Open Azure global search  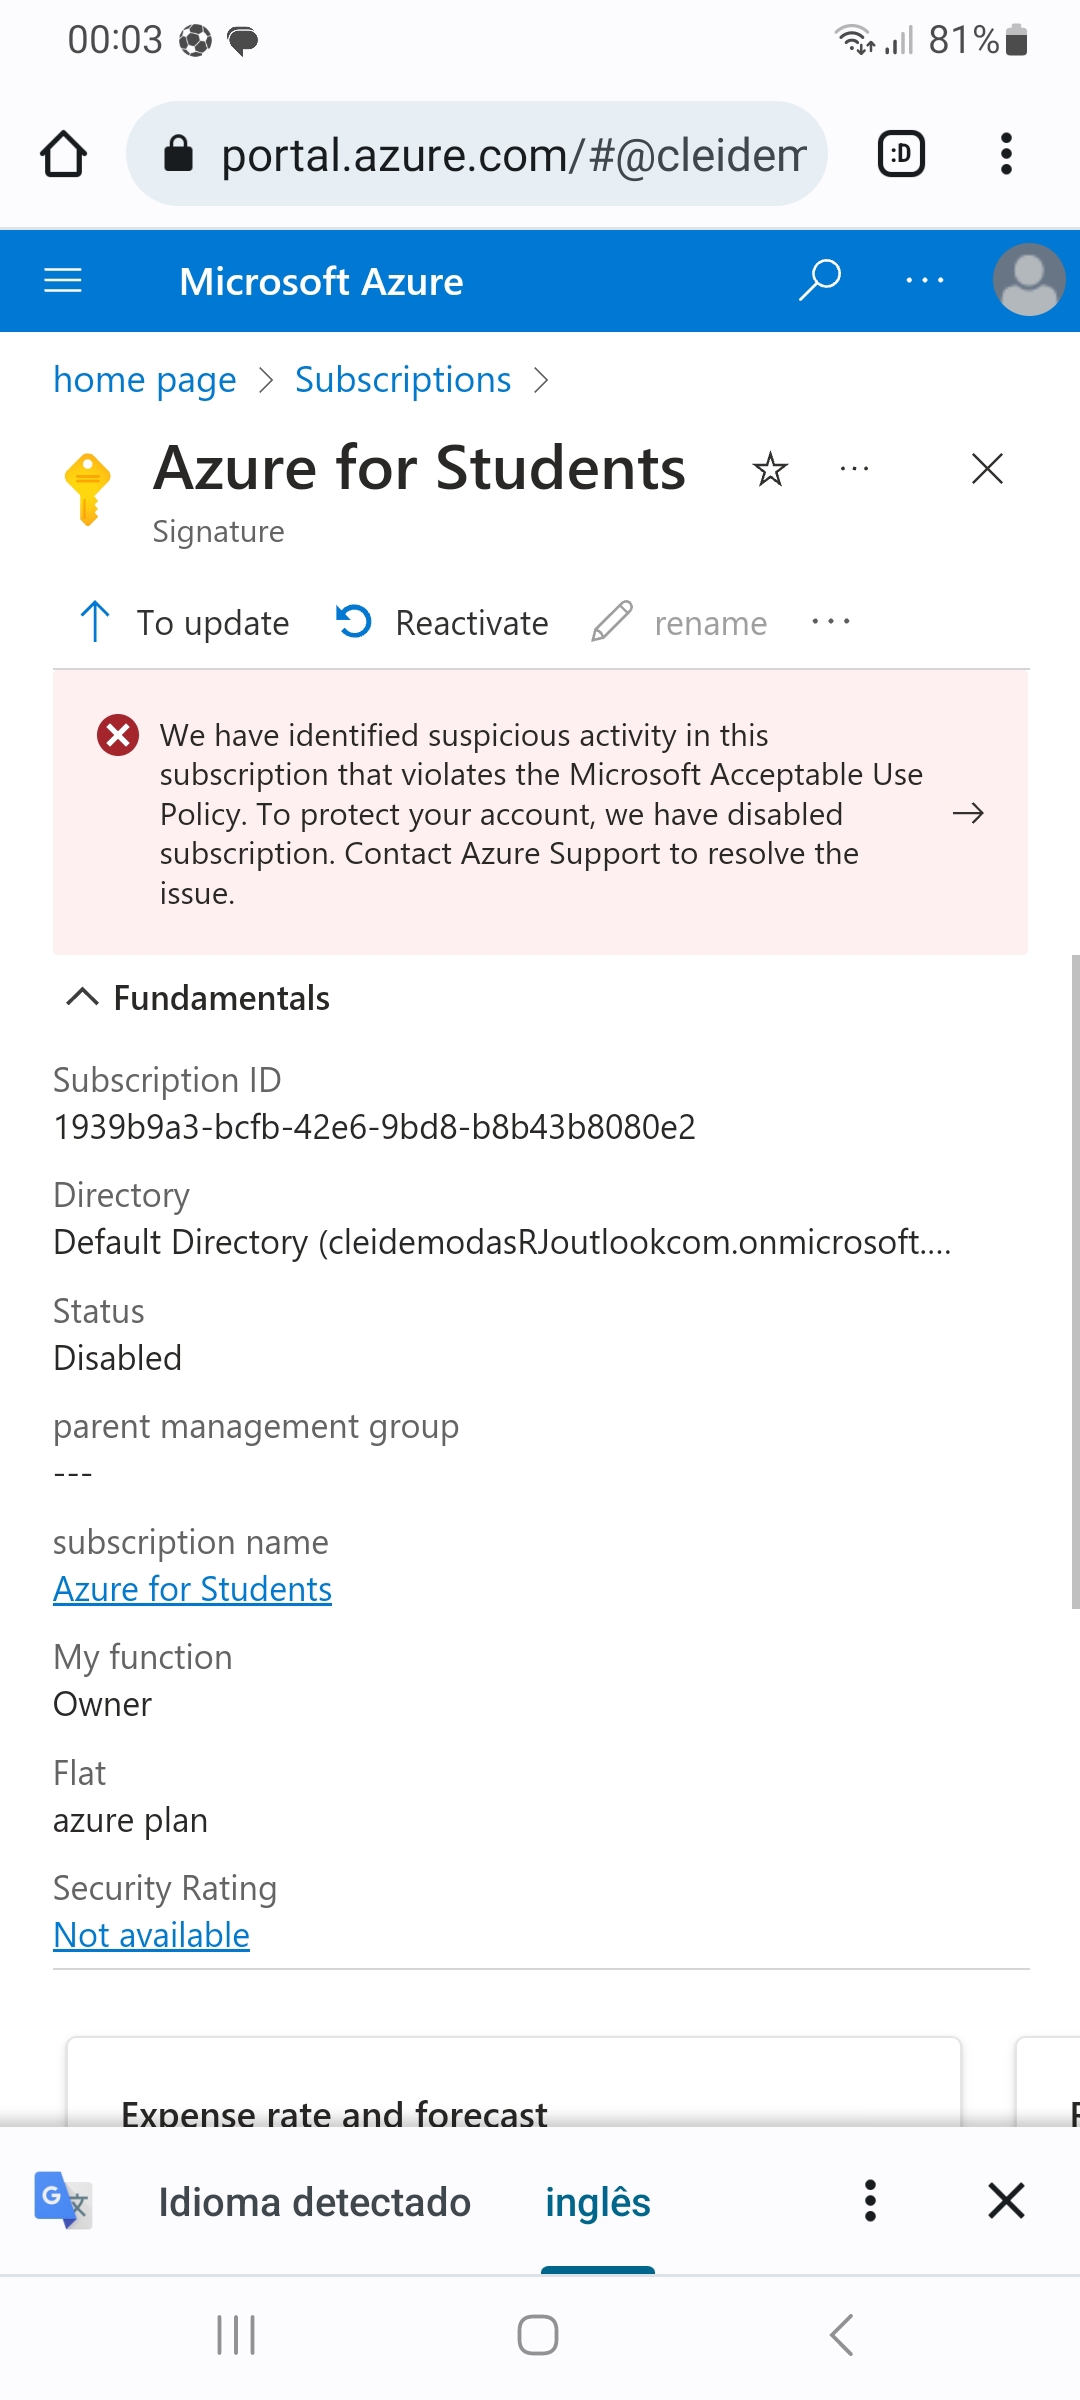818,280
